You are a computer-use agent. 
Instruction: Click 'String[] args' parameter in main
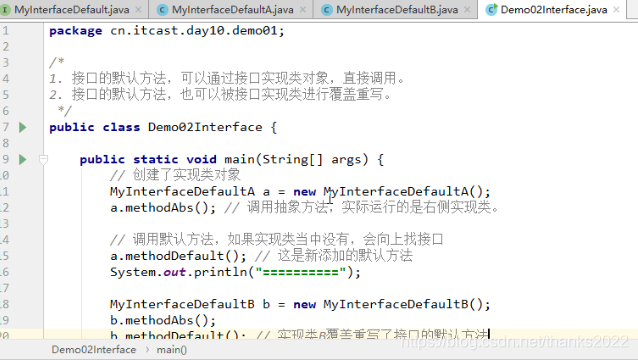(x=312, y=159)
